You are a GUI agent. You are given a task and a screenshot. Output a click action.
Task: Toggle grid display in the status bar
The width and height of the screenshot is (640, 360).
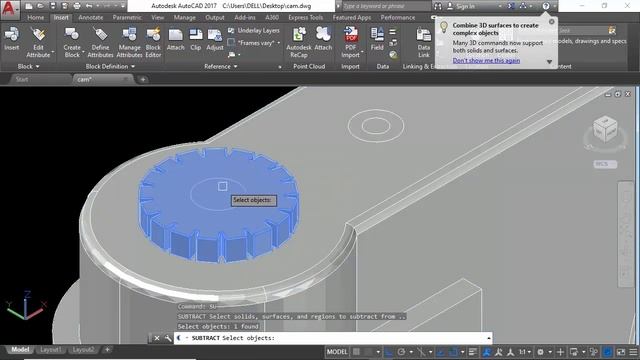click(x=356, y=352)
